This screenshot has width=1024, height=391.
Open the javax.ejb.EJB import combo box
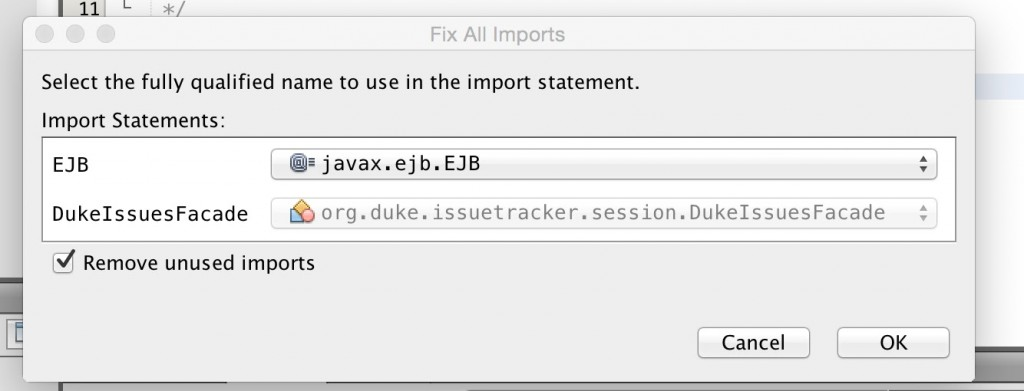tap(603, 164)
